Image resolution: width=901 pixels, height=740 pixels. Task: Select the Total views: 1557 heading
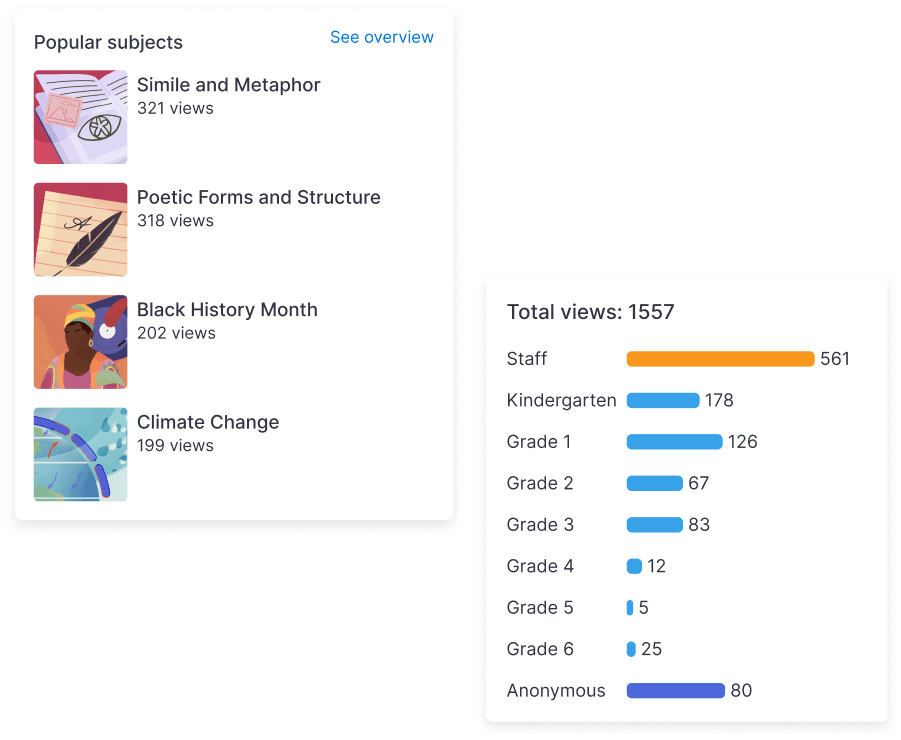(x=590, y=312)
